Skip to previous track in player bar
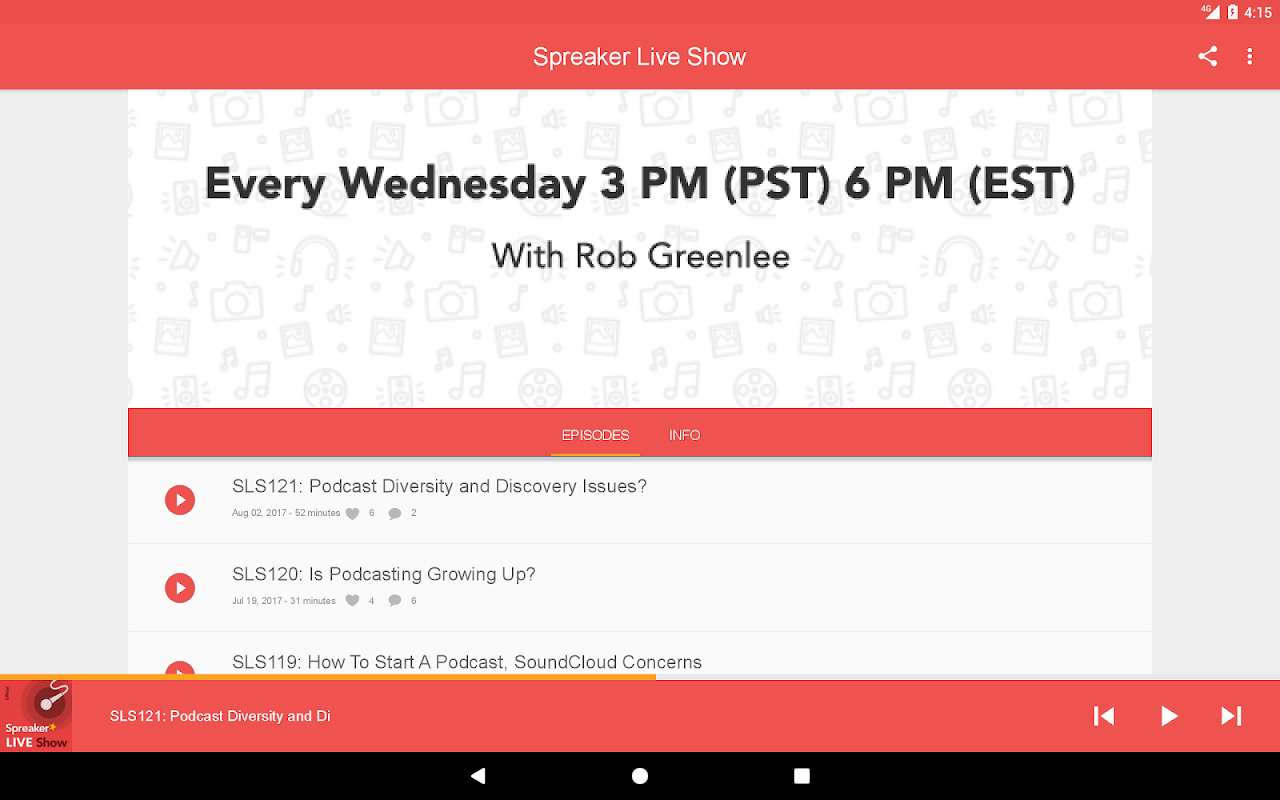 click(x=1104, y=716)
